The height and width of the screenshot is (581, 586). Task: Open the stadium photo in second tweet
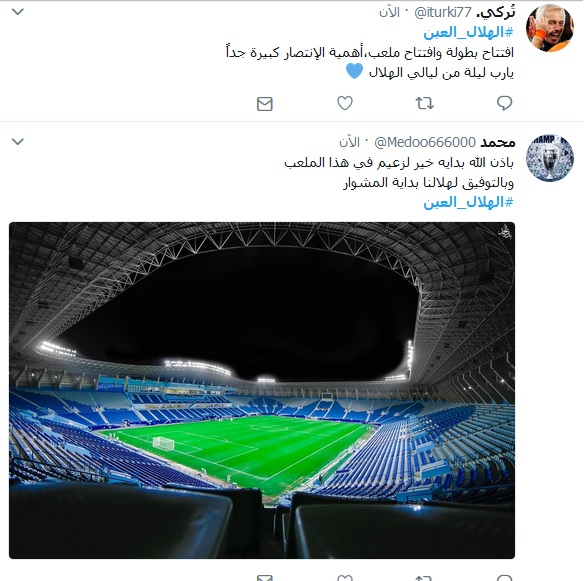[x=262, y=390]
